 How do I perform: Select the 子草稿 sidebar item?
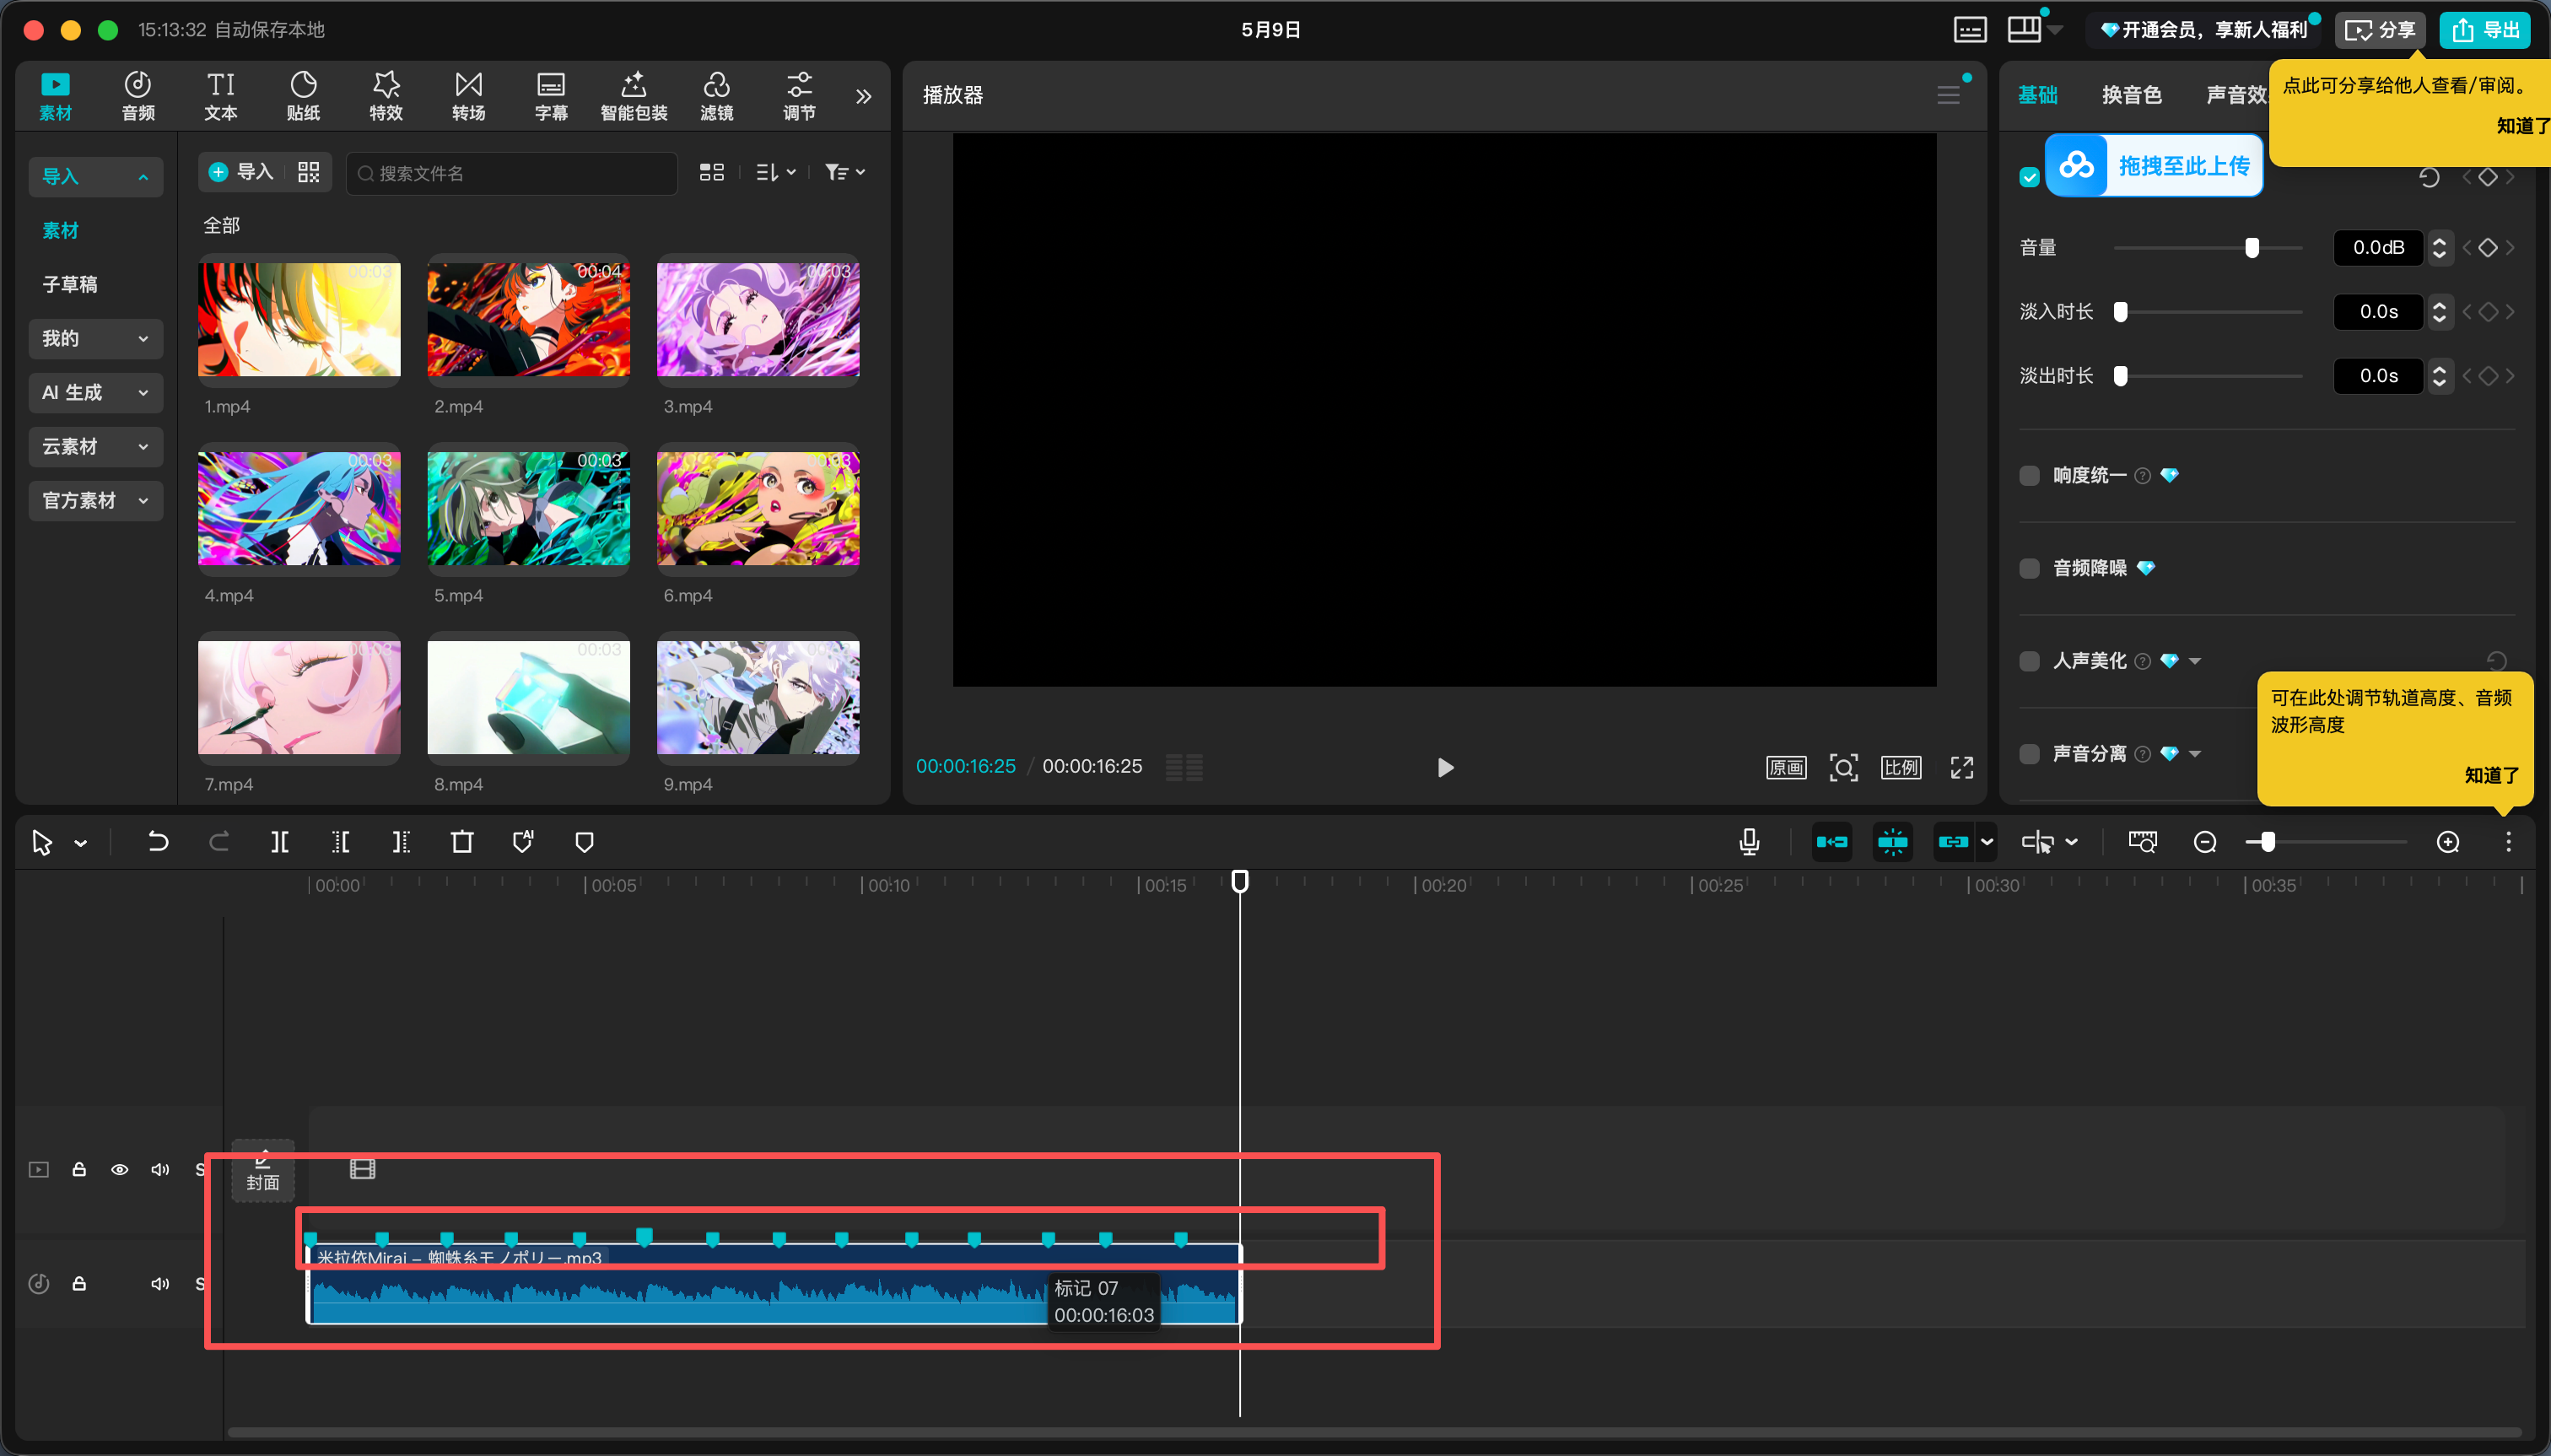coord(70,284)
